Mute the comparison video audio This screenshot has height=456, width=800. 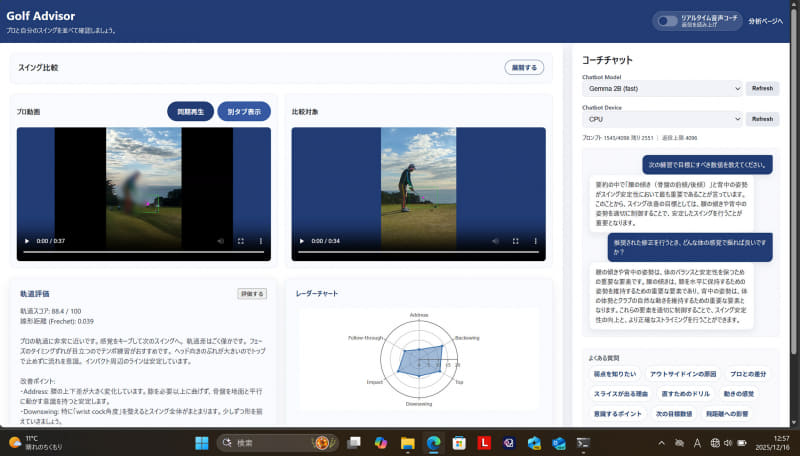(x=495, y=241)
